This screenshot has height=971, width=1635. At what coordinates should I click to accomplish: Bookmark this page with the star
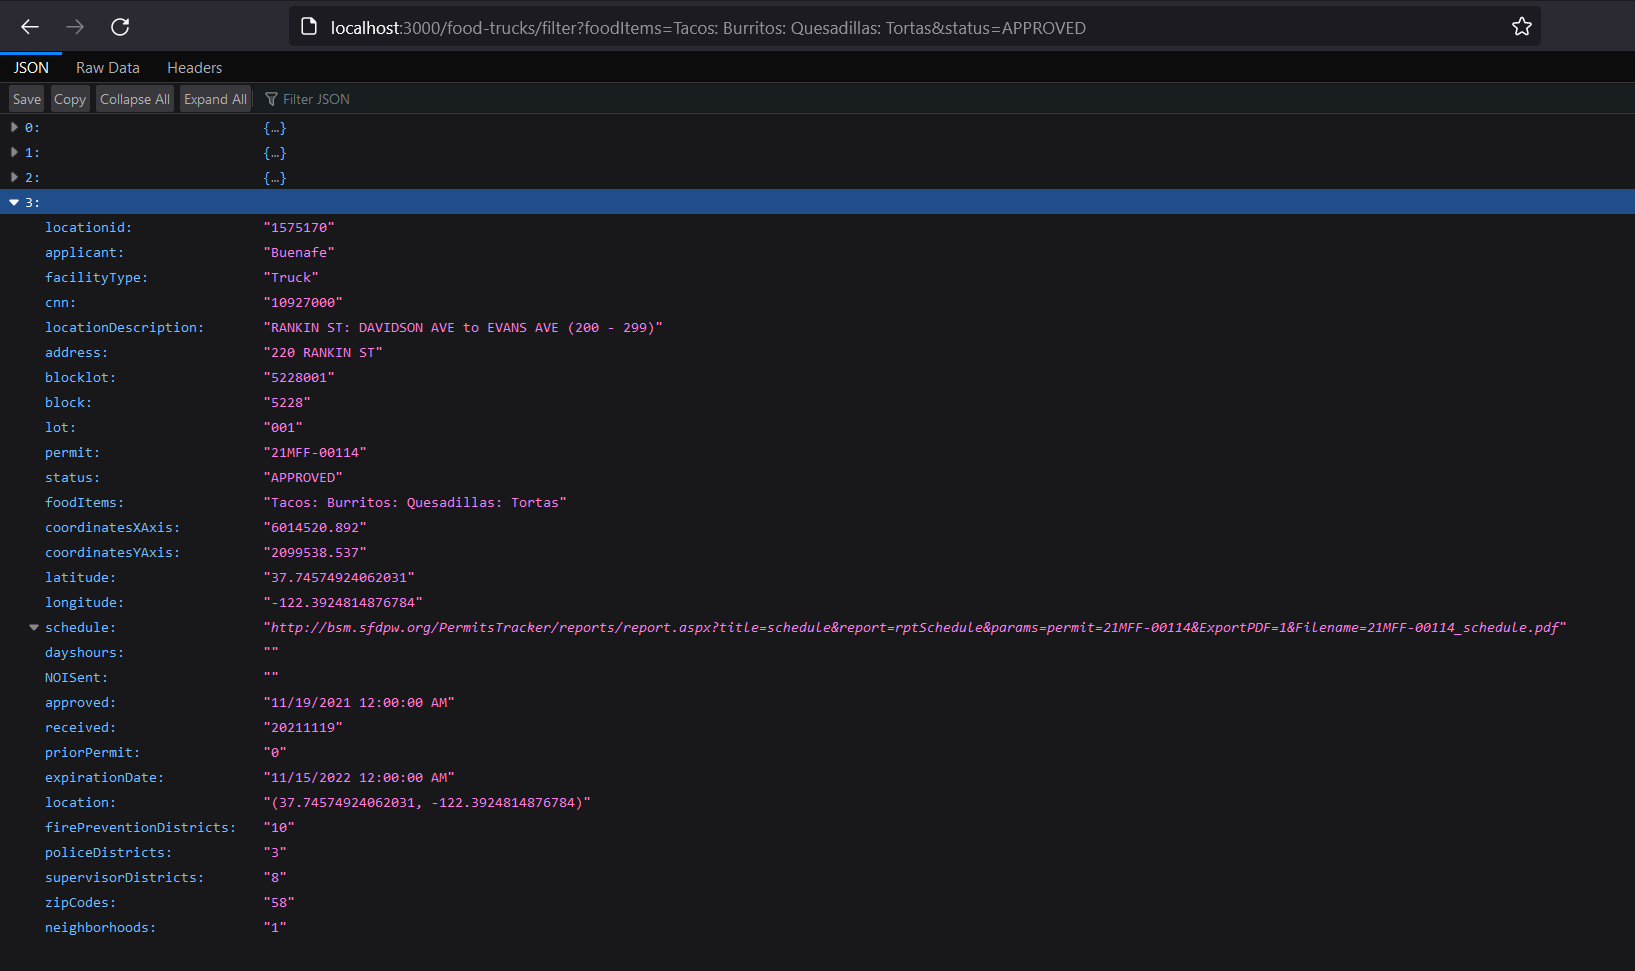tap(1521, 27)
